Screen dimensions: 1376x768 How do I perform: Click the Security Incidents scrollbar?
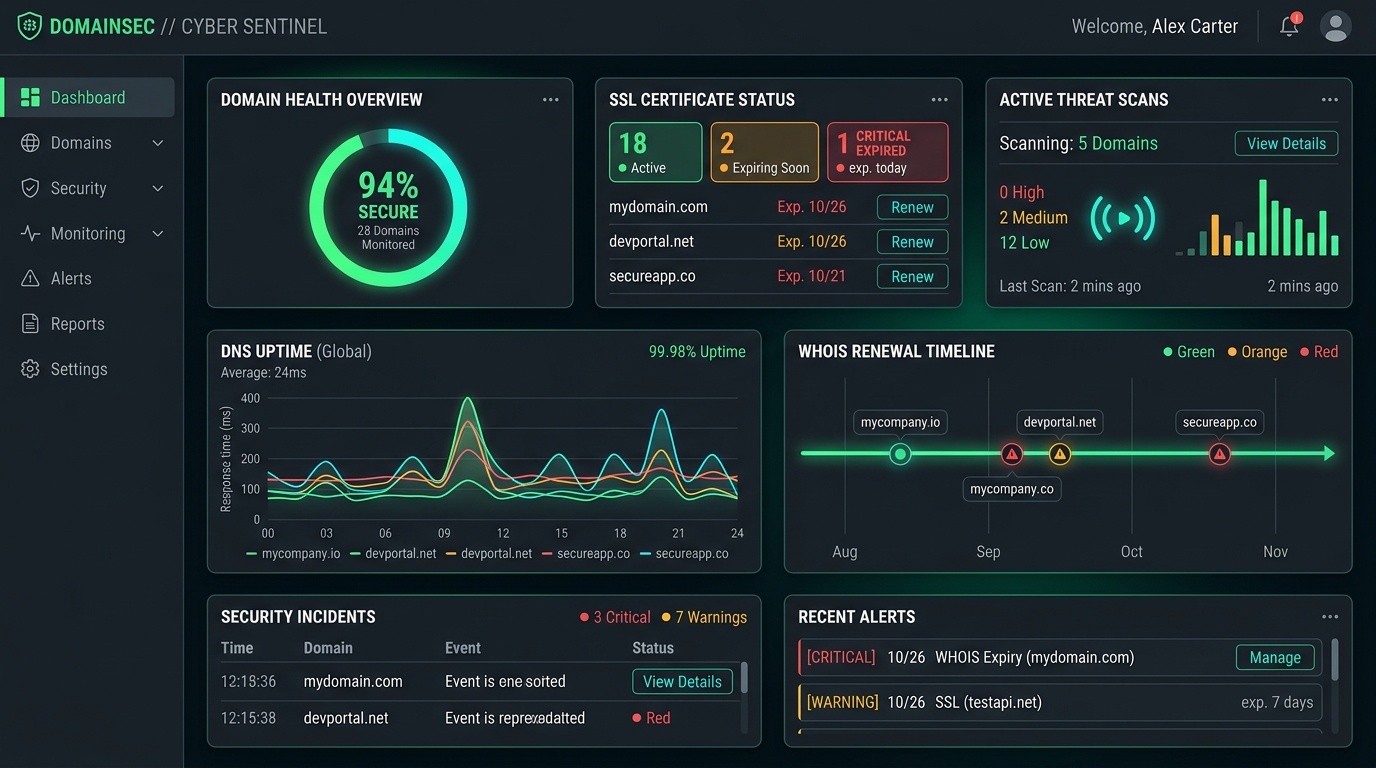click(743, 678)
